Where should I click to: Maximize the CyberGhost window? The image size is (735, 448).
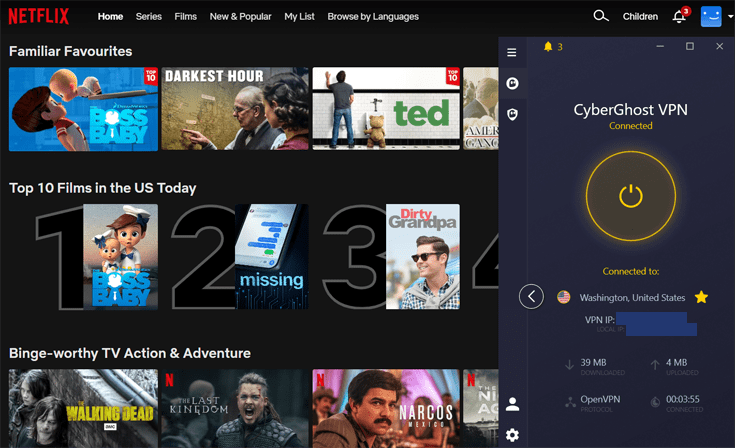690,46
